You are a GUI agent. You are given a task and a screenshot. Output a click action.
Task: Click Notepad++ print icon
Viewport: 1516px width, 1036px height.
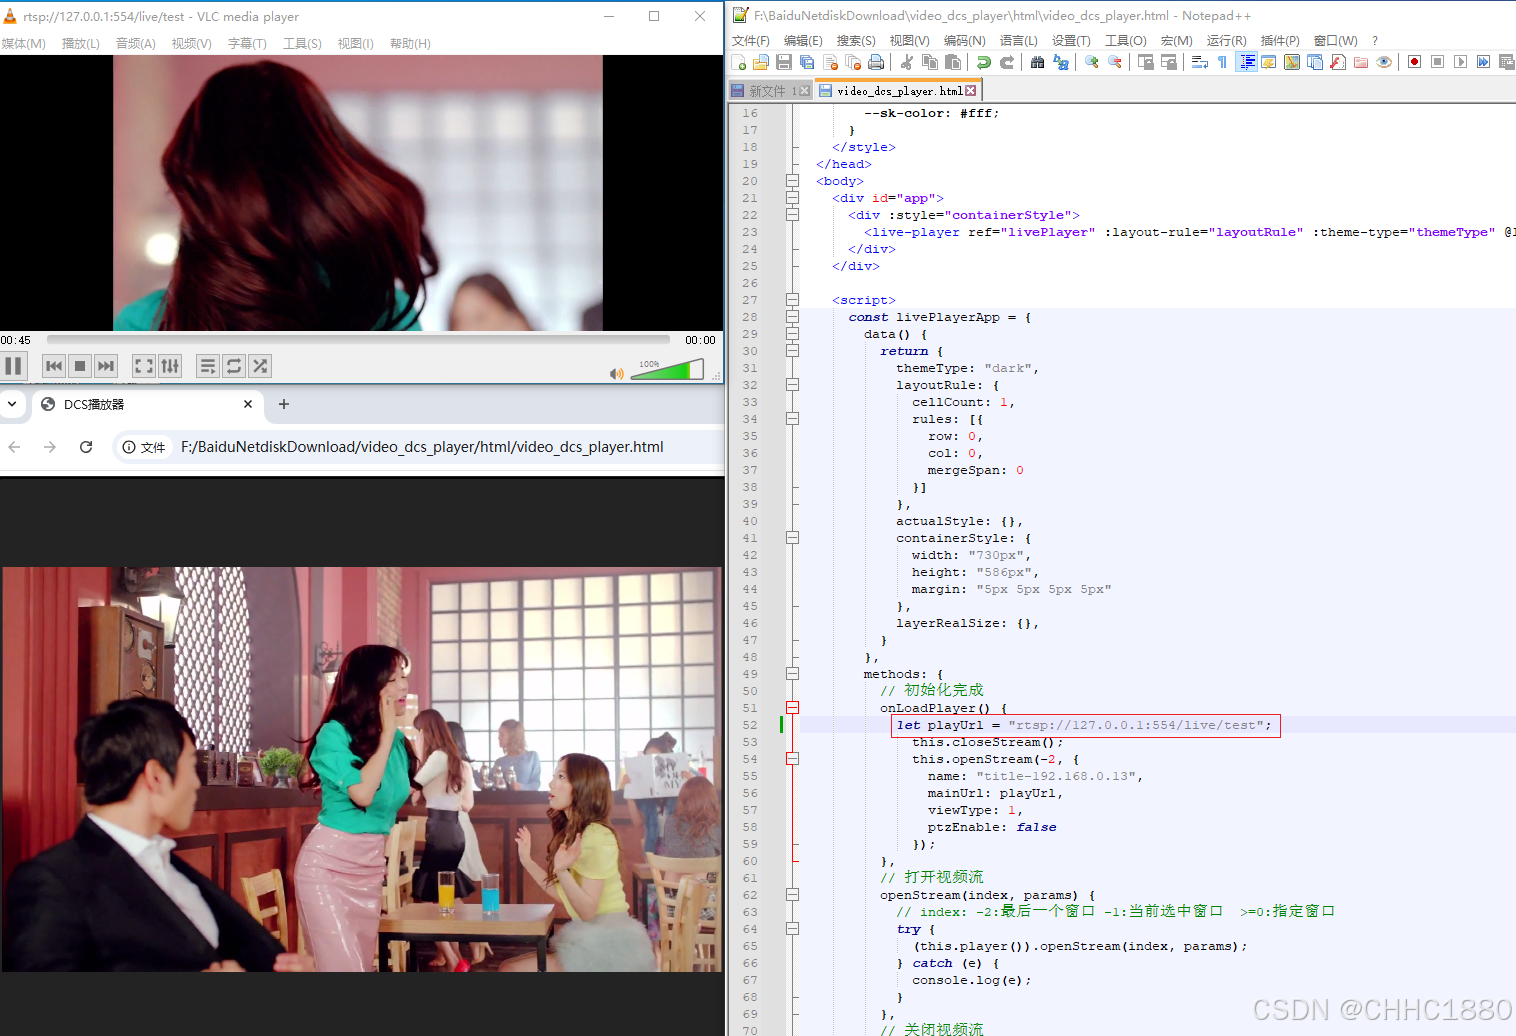876,62
